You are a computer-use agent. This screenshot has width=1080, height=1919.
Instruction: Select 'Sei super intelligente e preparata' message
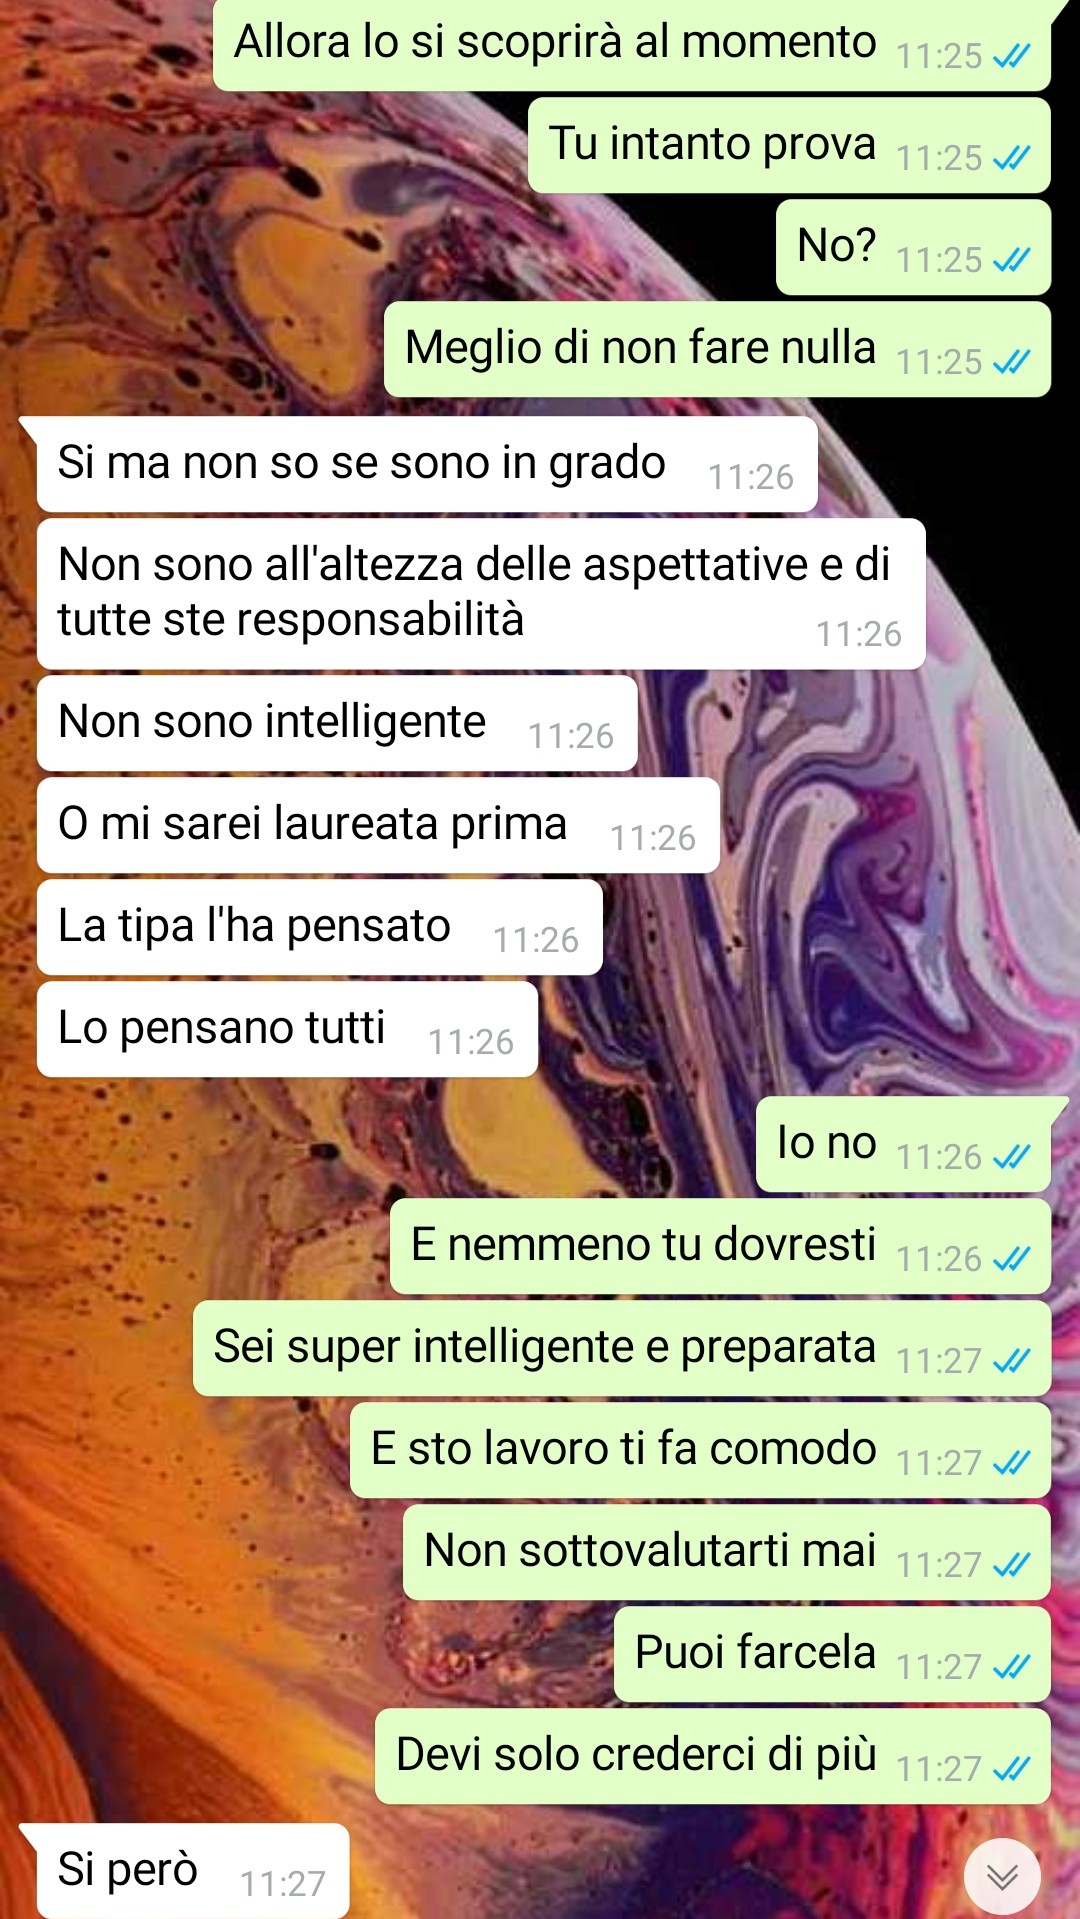click(622, 1348)
